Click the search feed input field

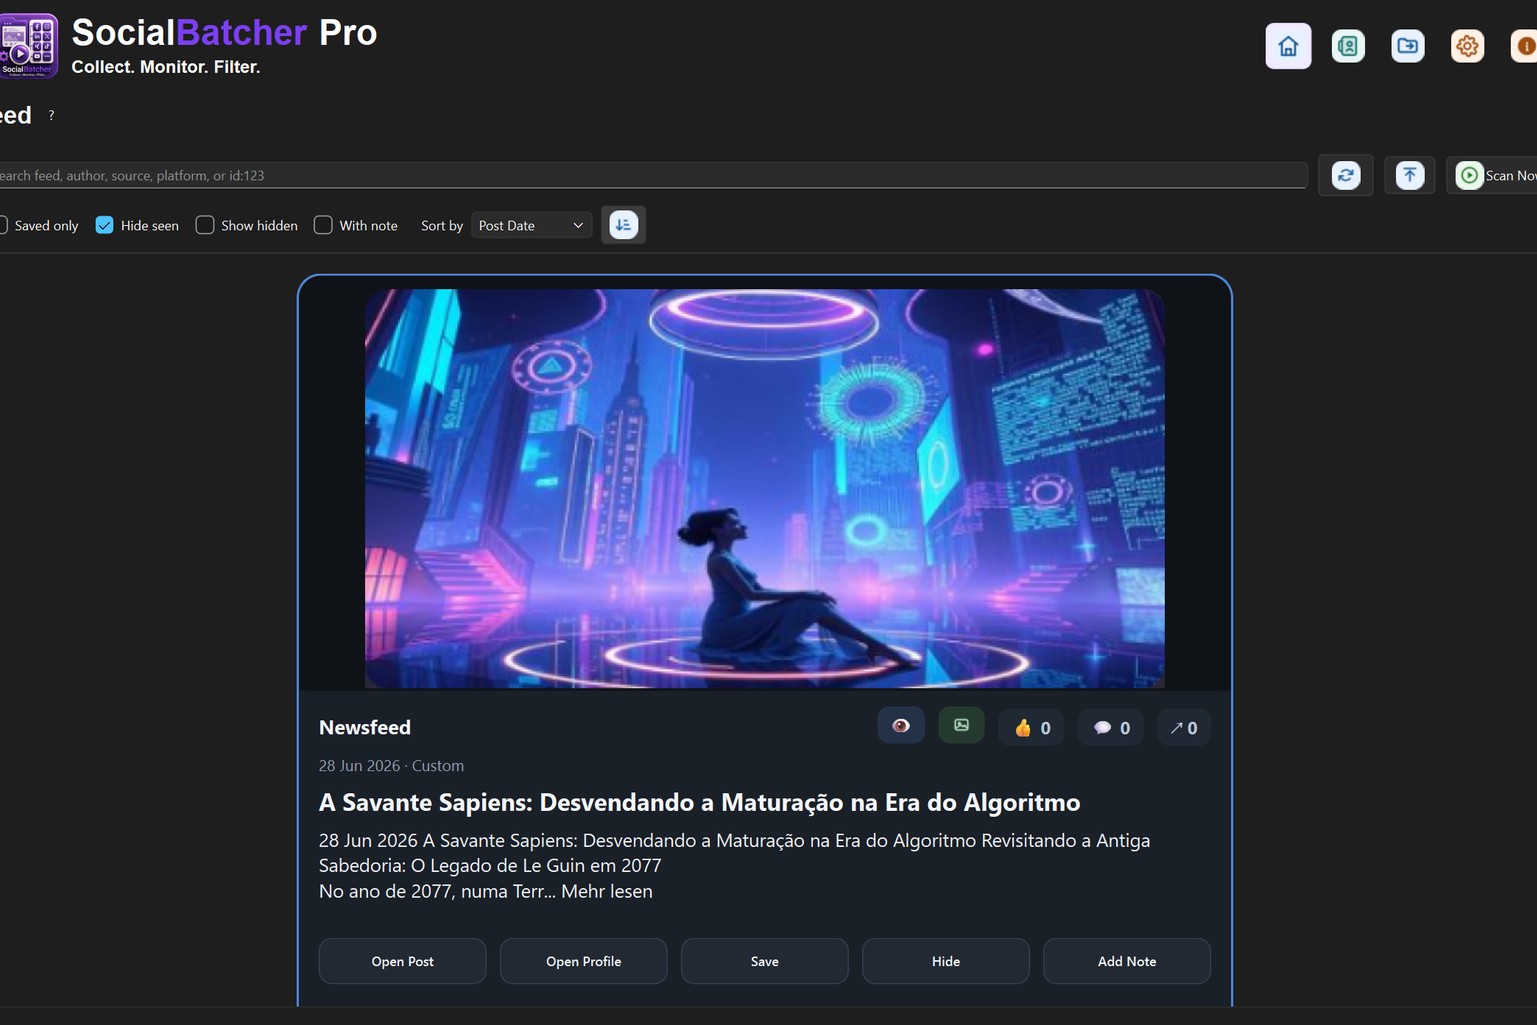[x=650, y=175]
